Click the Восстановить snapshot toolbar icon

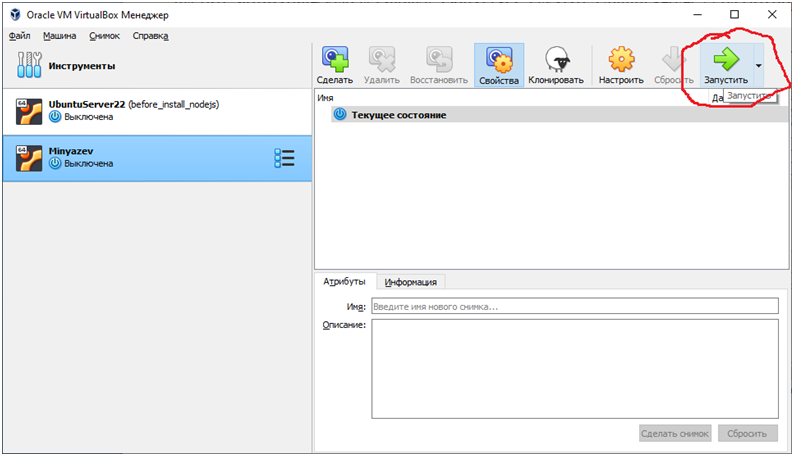click(x=439, y=60)
